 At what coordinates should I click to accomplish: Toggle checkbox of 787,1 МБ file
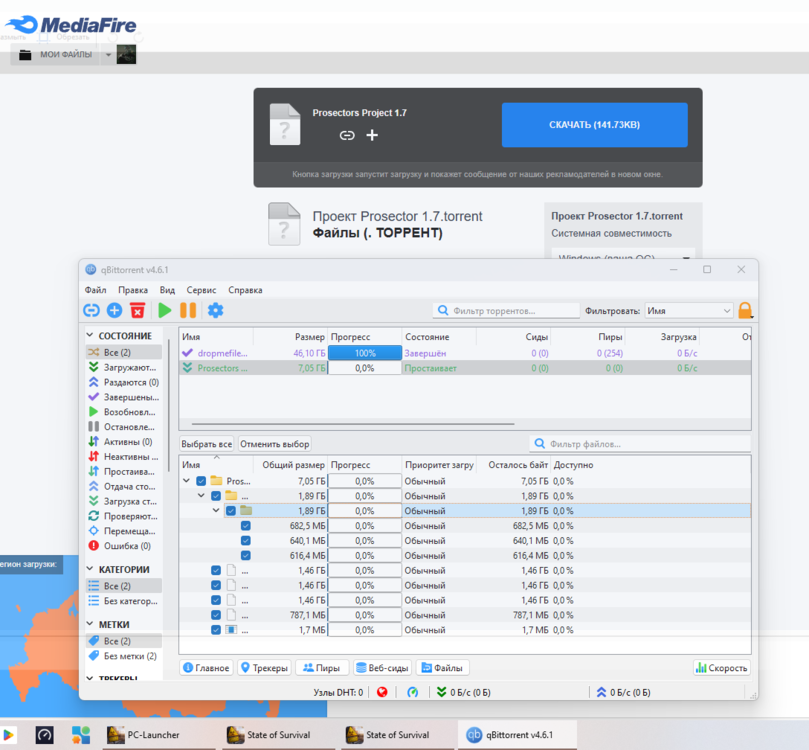[x=216, y=615]
